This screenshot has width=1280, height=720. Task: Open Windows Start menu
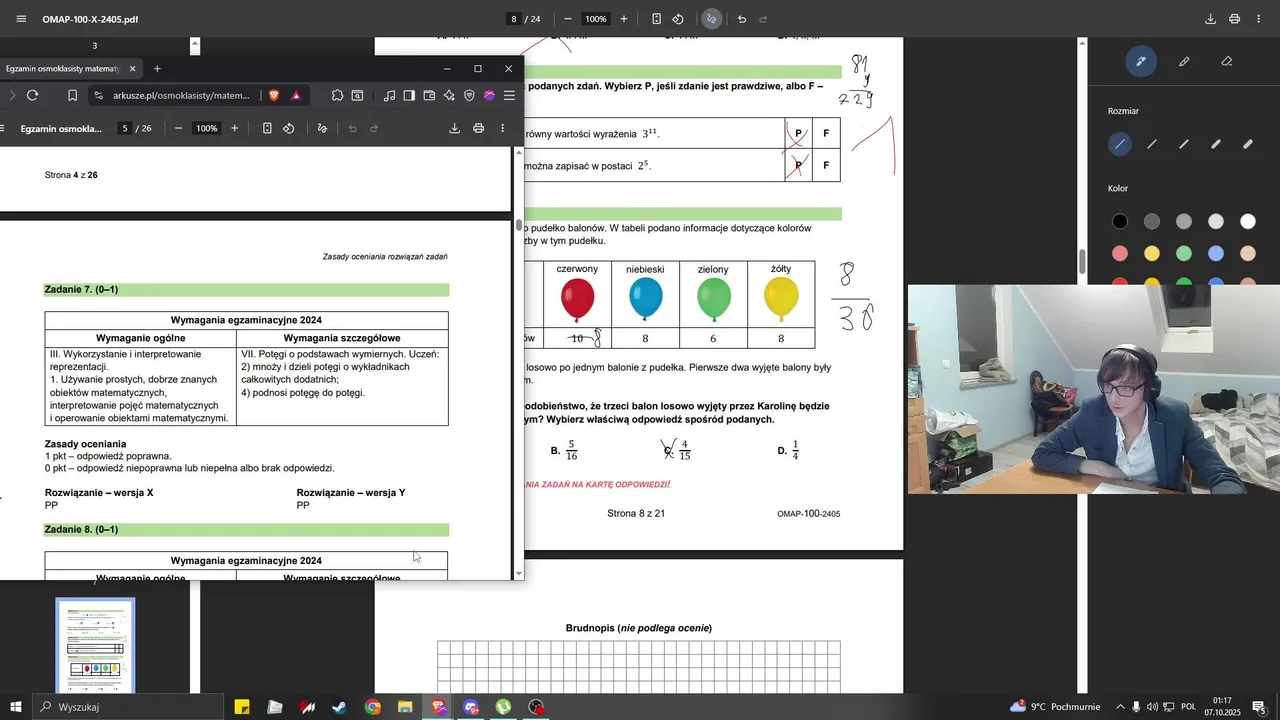15,707
